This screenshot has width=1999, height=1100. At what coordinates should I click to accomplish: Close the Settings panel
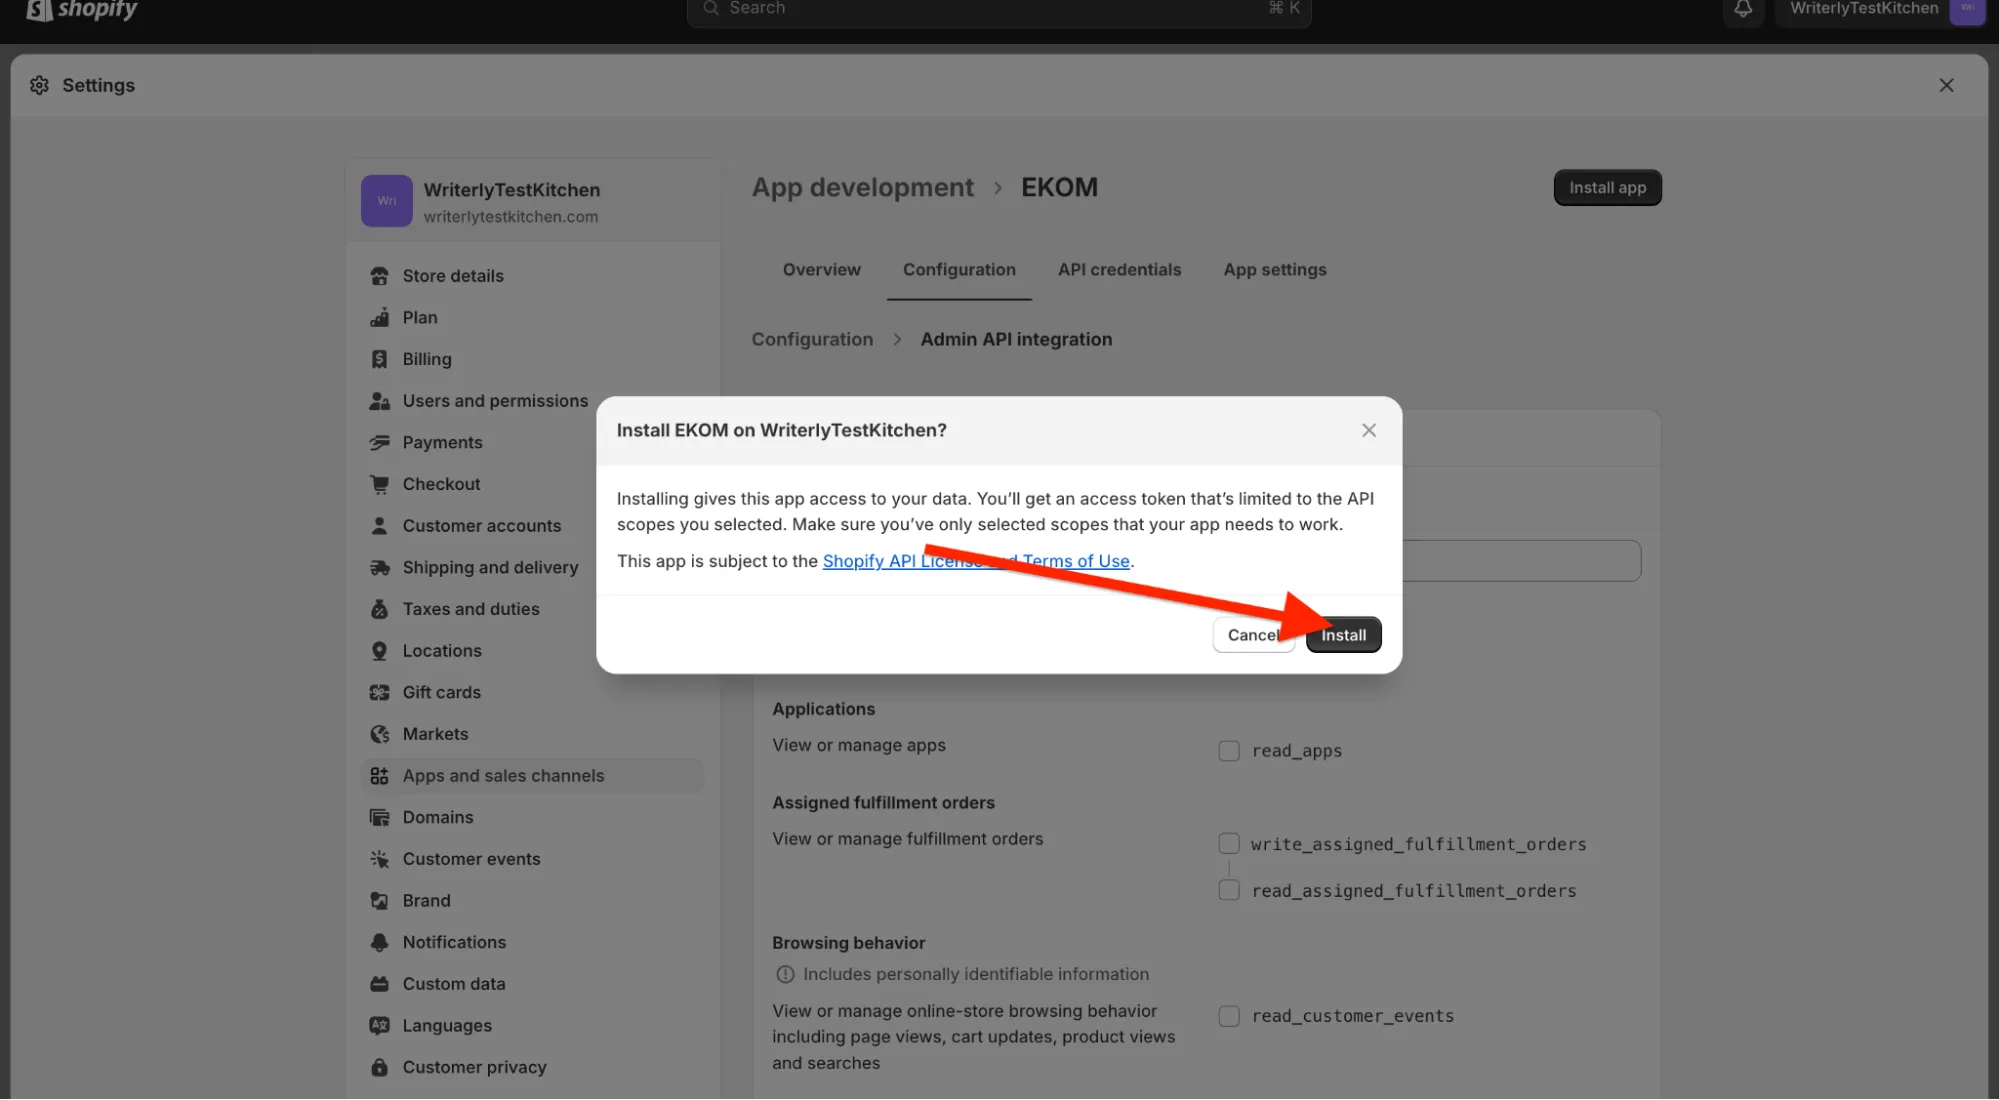click(x=1946, y=85)
